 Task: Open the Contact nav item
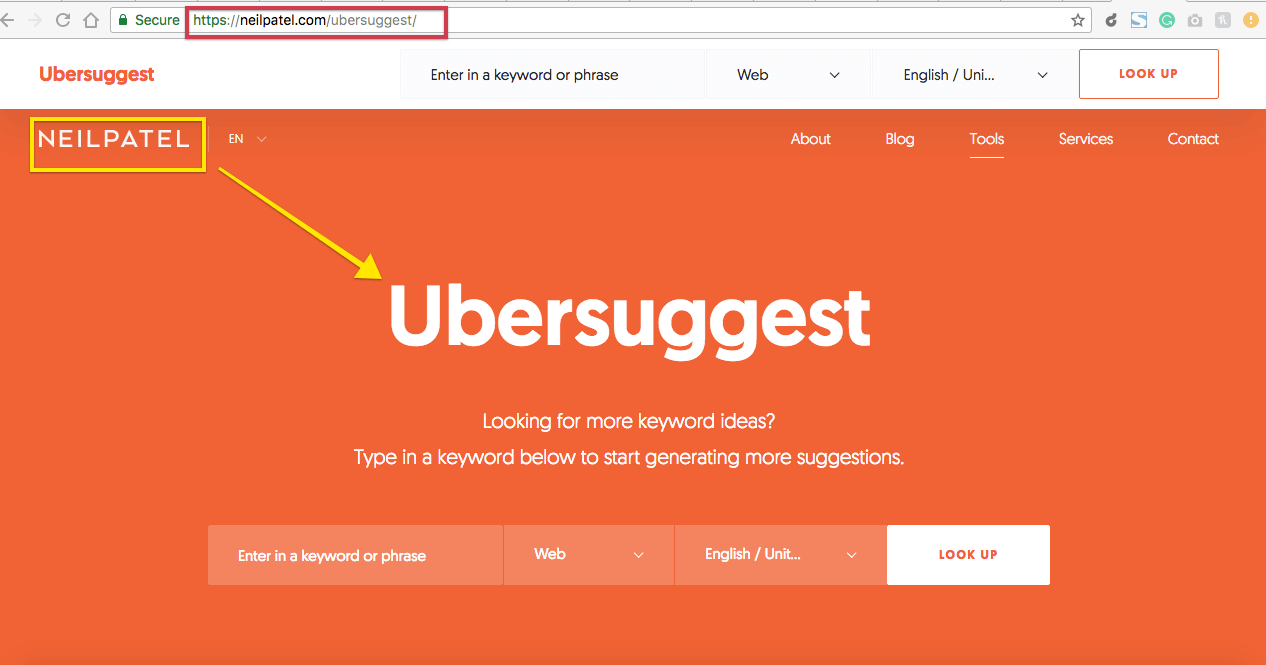(1193, 139)
